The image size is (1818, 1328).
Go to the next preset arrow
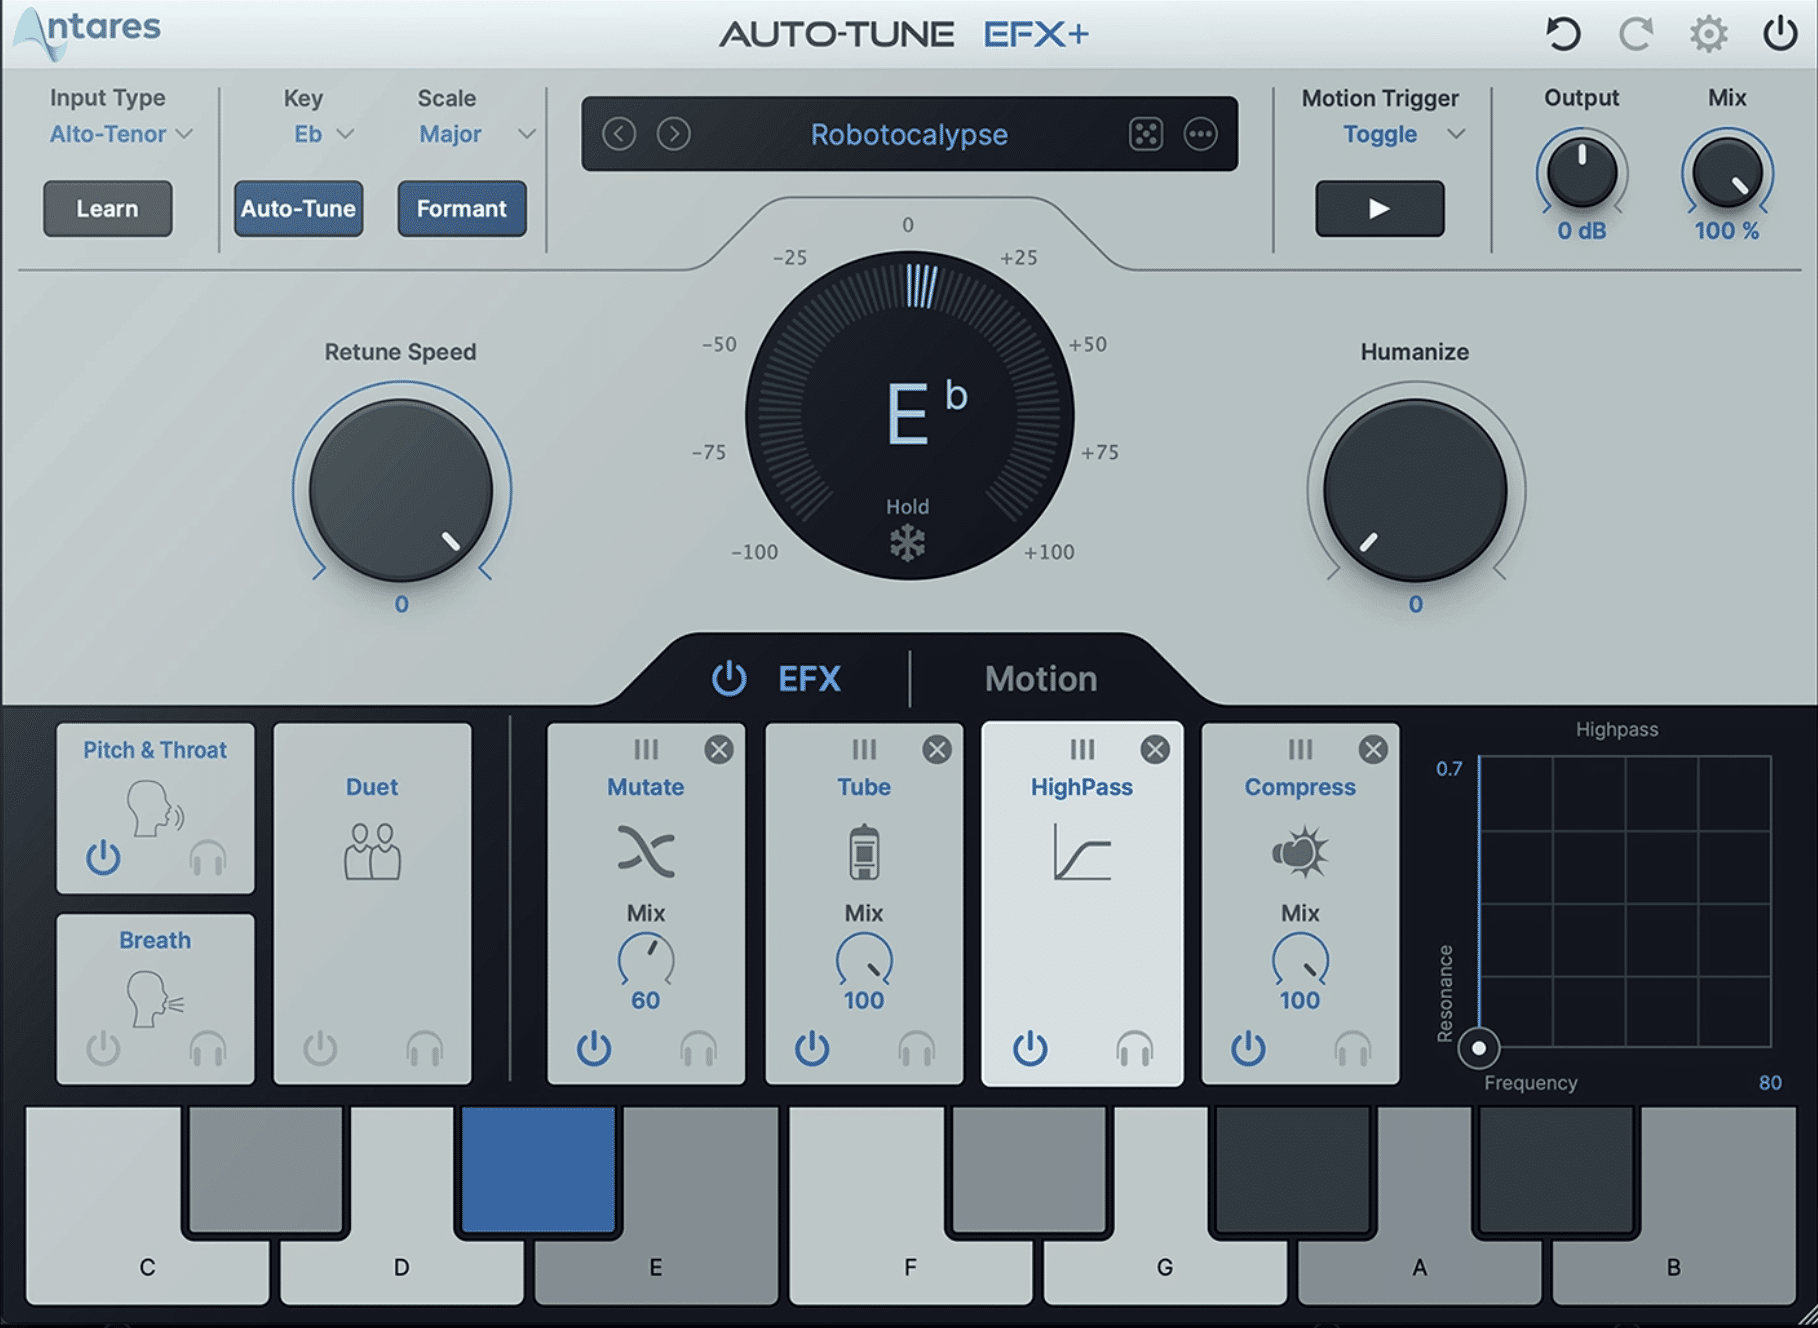click(674, 133)
